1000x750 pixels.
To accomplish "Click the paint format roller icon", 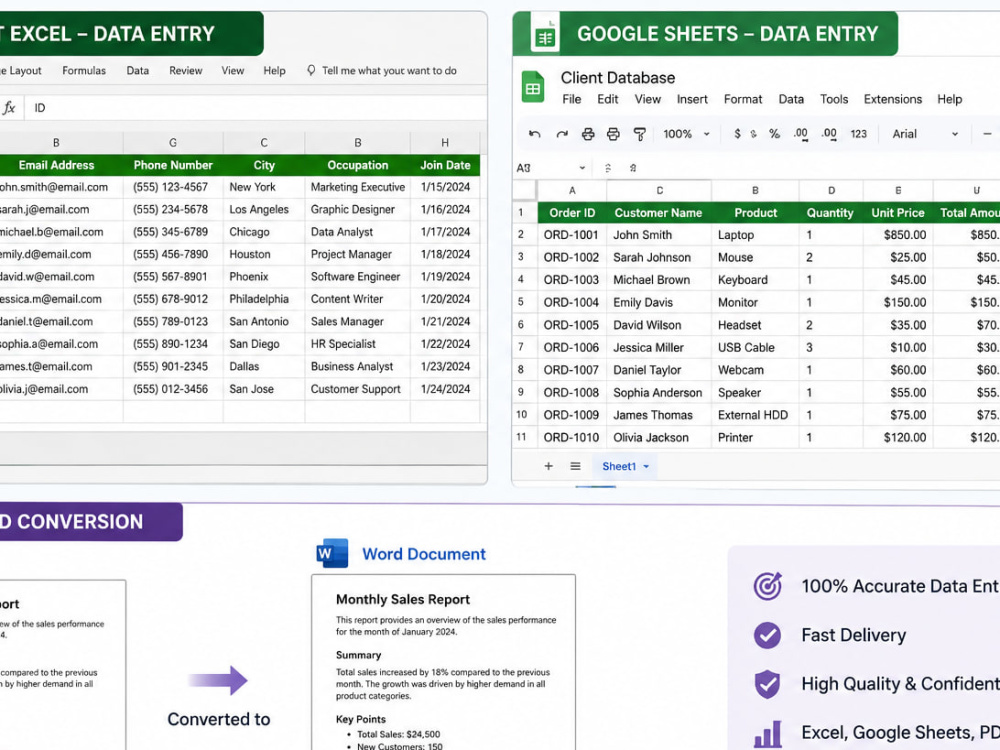I will coord(639,134).
